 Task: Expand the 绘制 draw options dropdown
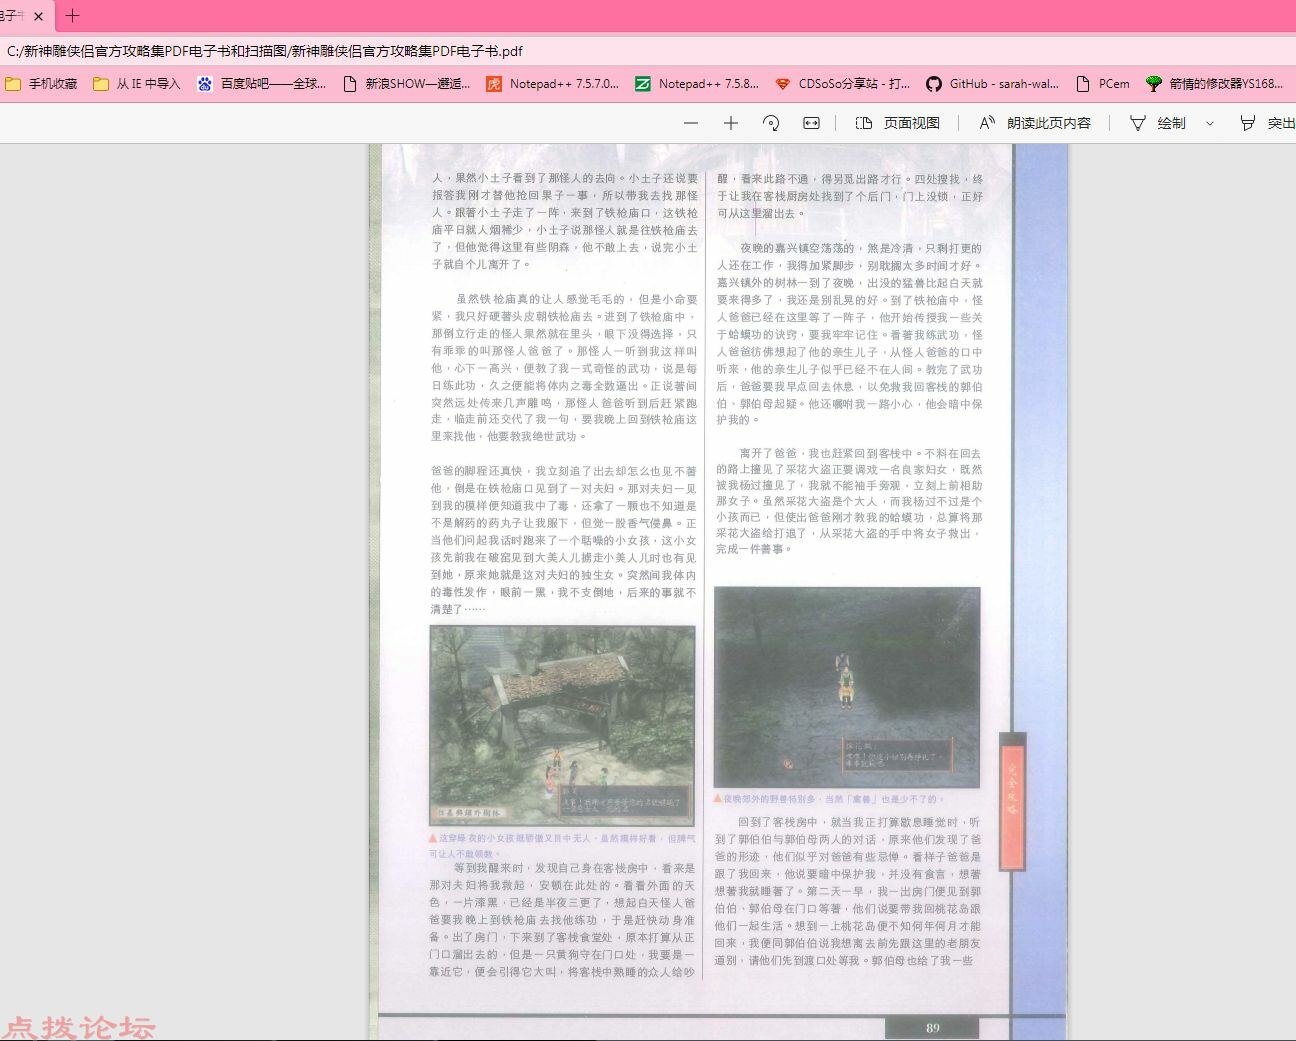click(x=1210, y=123)
